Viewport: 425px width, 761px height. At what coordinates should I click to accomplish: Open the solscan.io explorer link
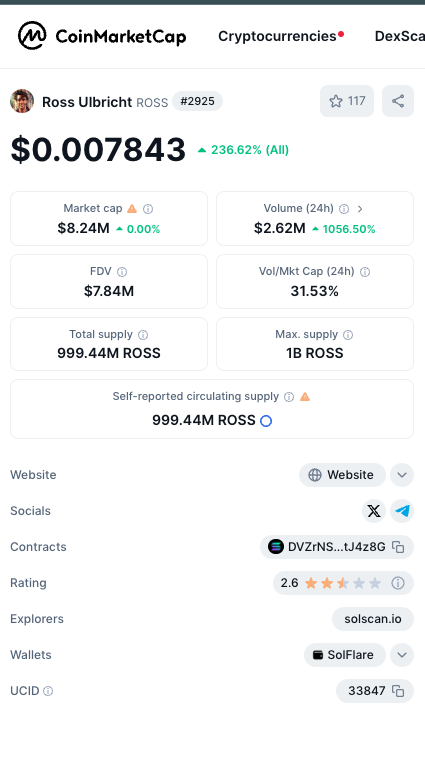(373, 619)
